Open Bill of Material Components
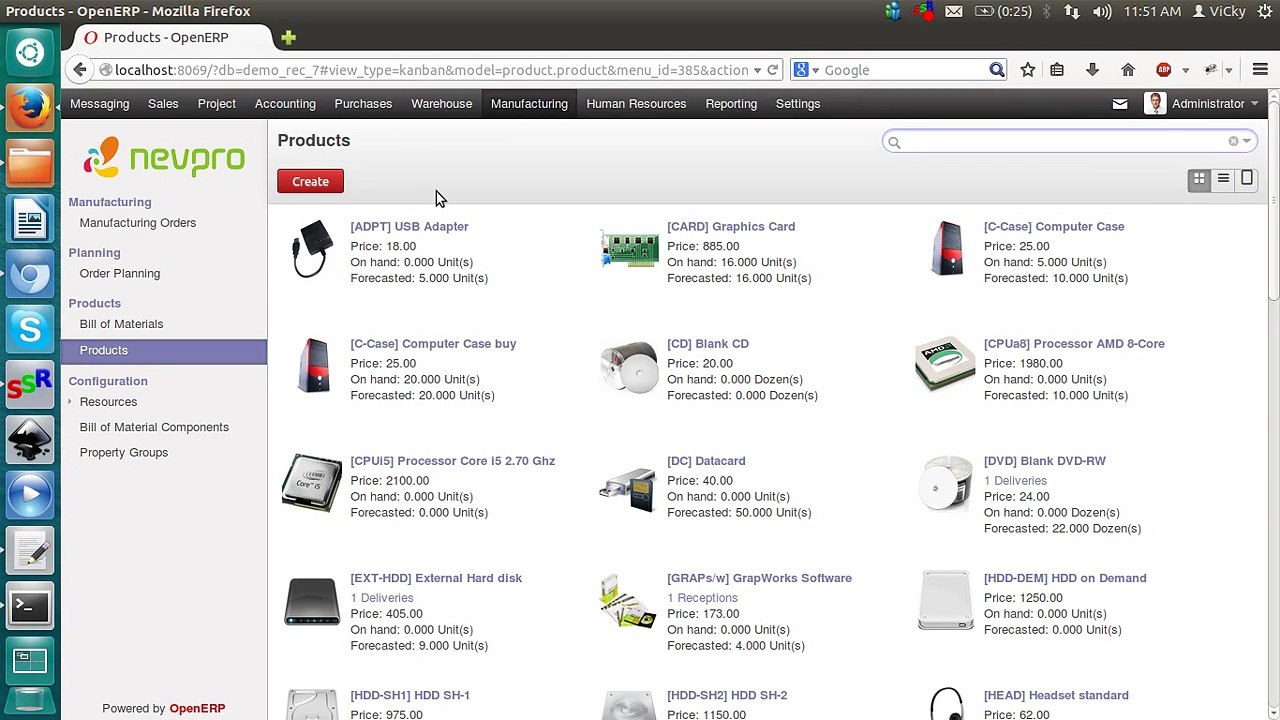Viewport: 1280px width, 720px height. point(154,427)
